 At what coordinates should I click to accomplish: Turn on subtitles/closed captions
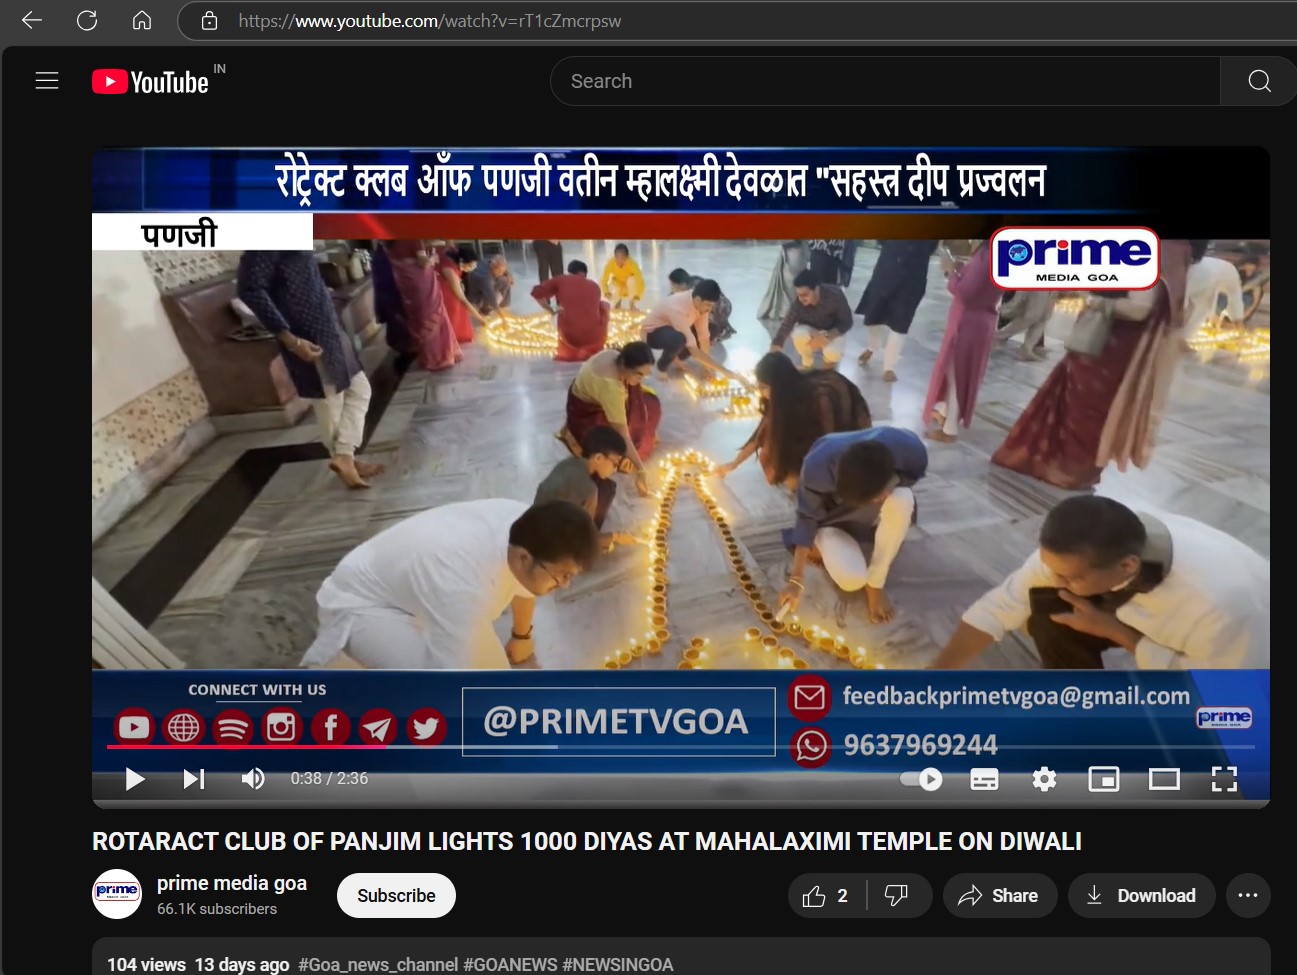[984, 779]
